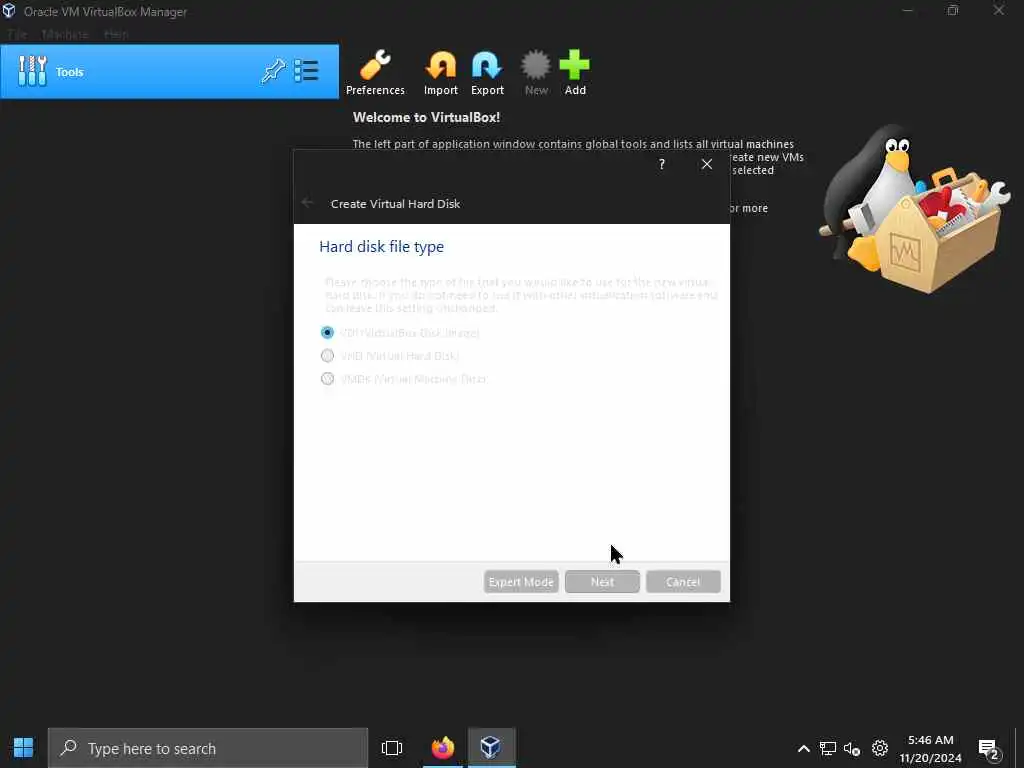Open the Machine menu
The height and width of the screenshot is (768, 1024).
point(65,34)
